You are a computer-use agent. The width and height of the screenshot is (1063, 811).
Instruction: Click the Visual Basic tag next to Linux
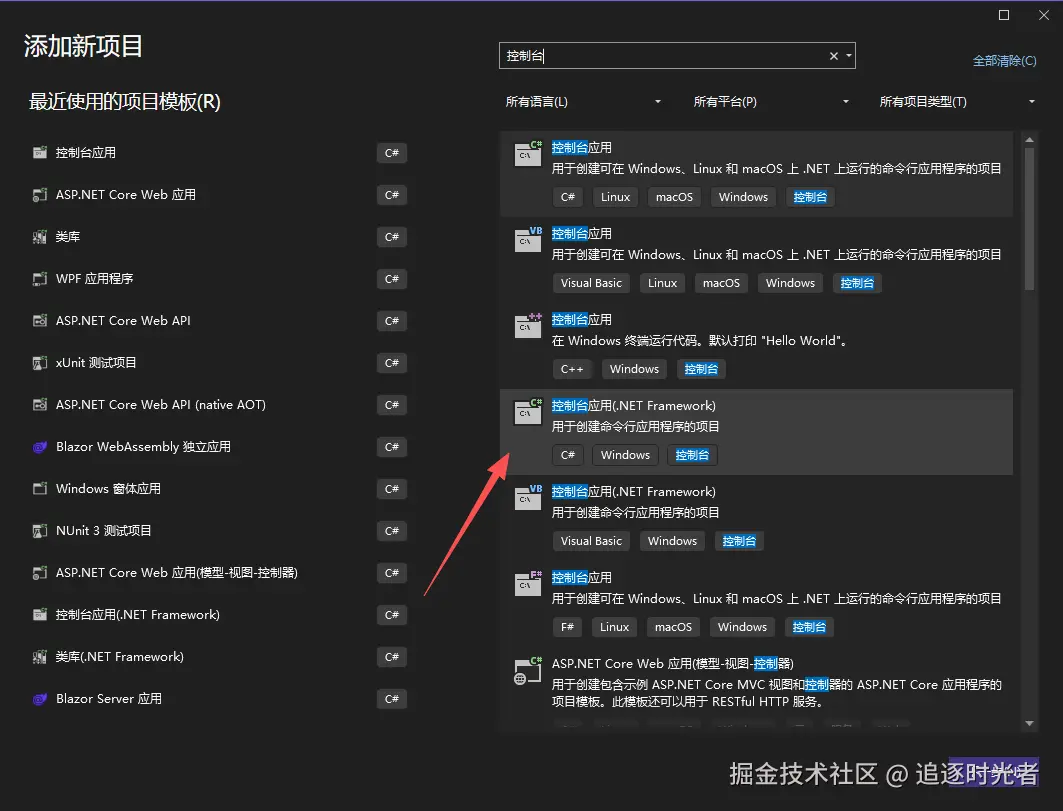tap(591, 283)
